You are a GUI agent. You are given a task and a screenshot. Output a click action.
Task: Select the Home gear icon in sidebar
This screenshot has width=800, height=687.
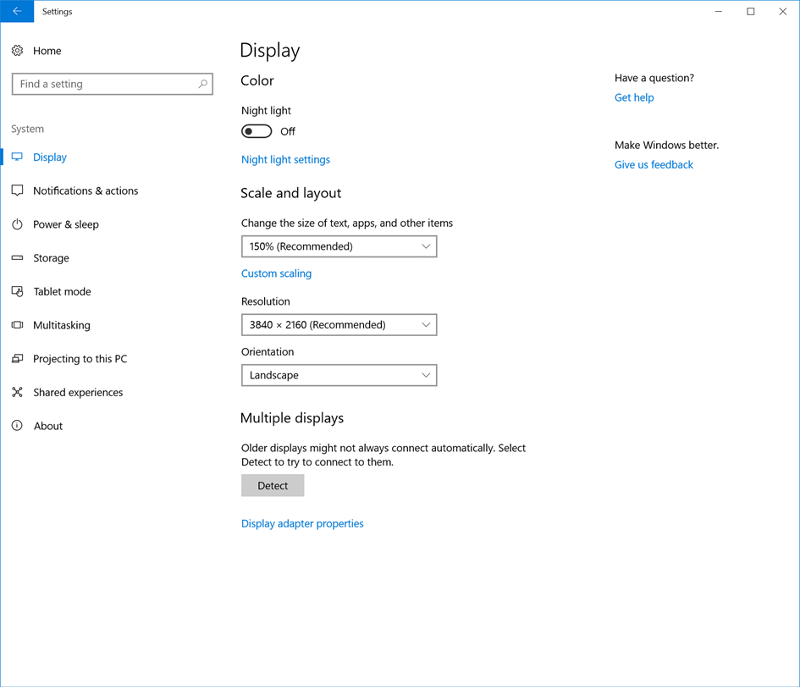click(16, 50)
